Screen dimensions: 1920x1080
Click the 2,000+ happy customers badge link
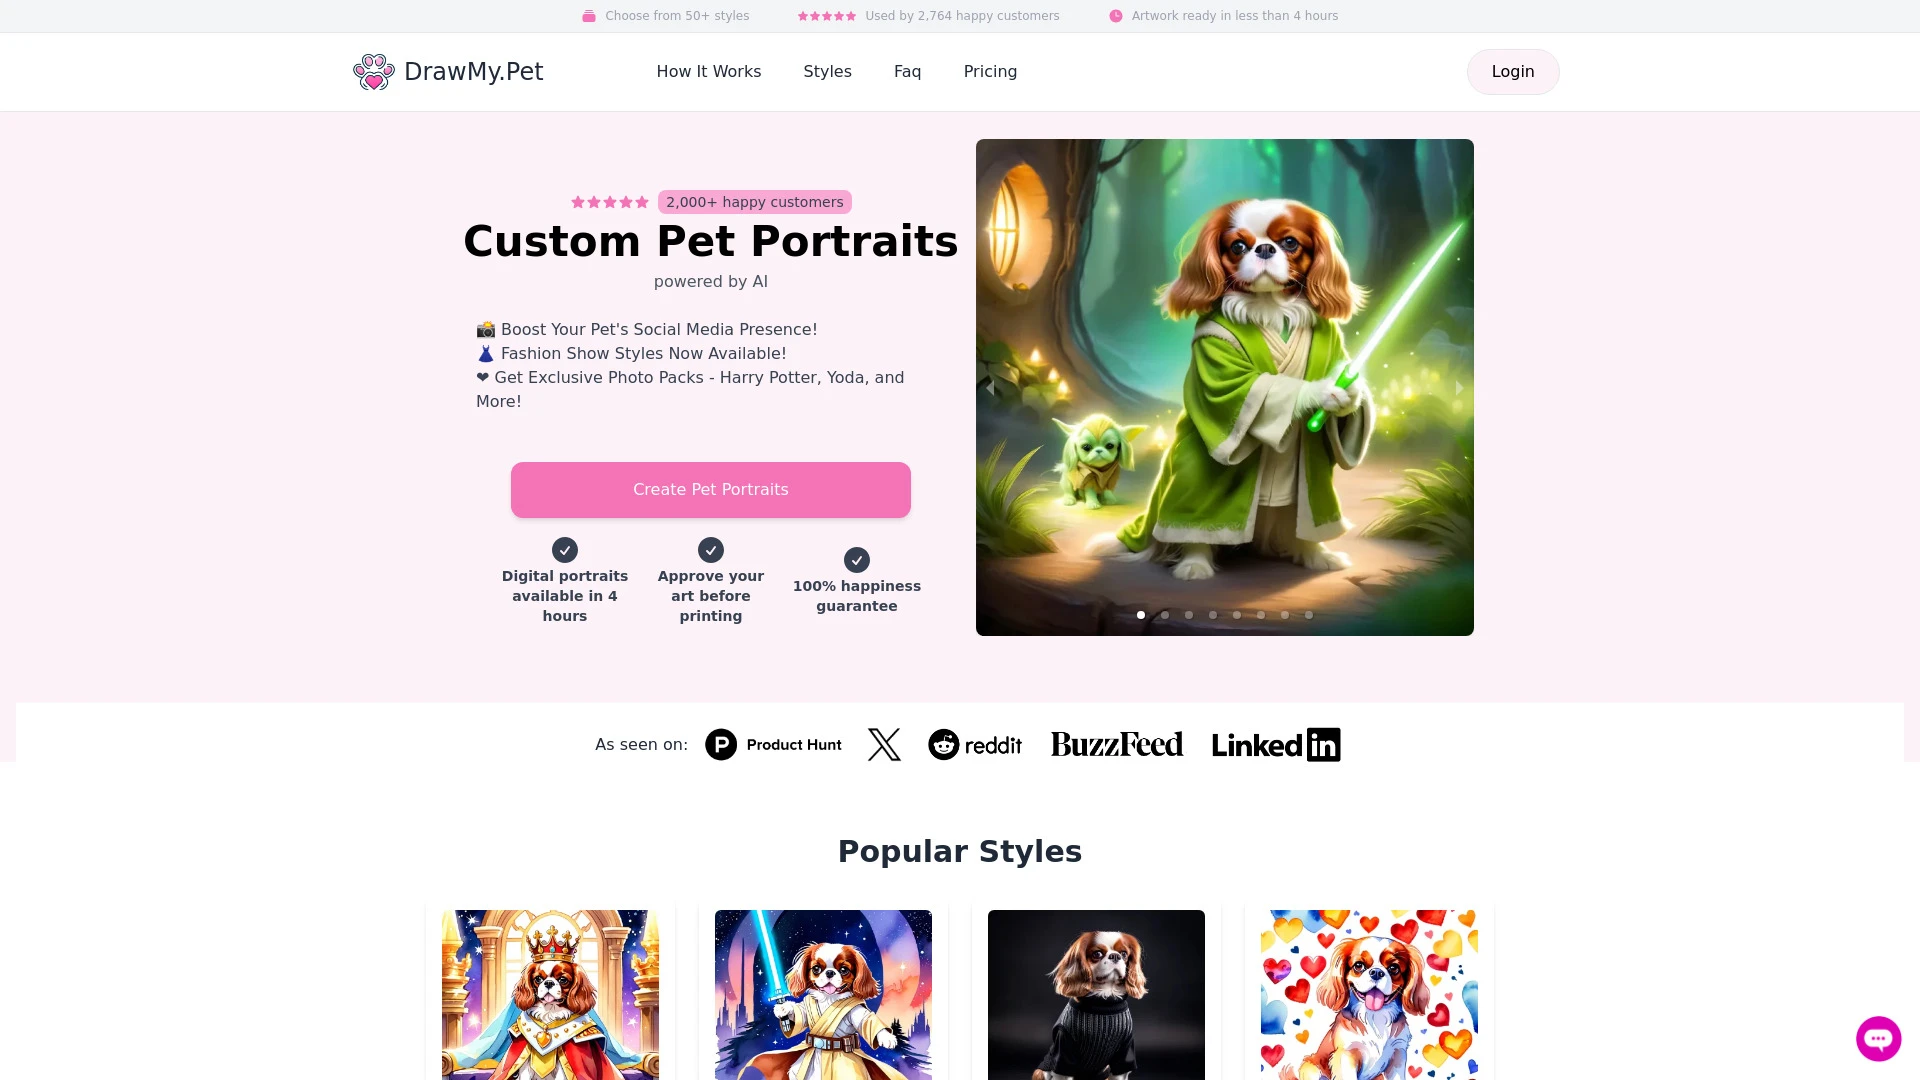pos(753,202)
